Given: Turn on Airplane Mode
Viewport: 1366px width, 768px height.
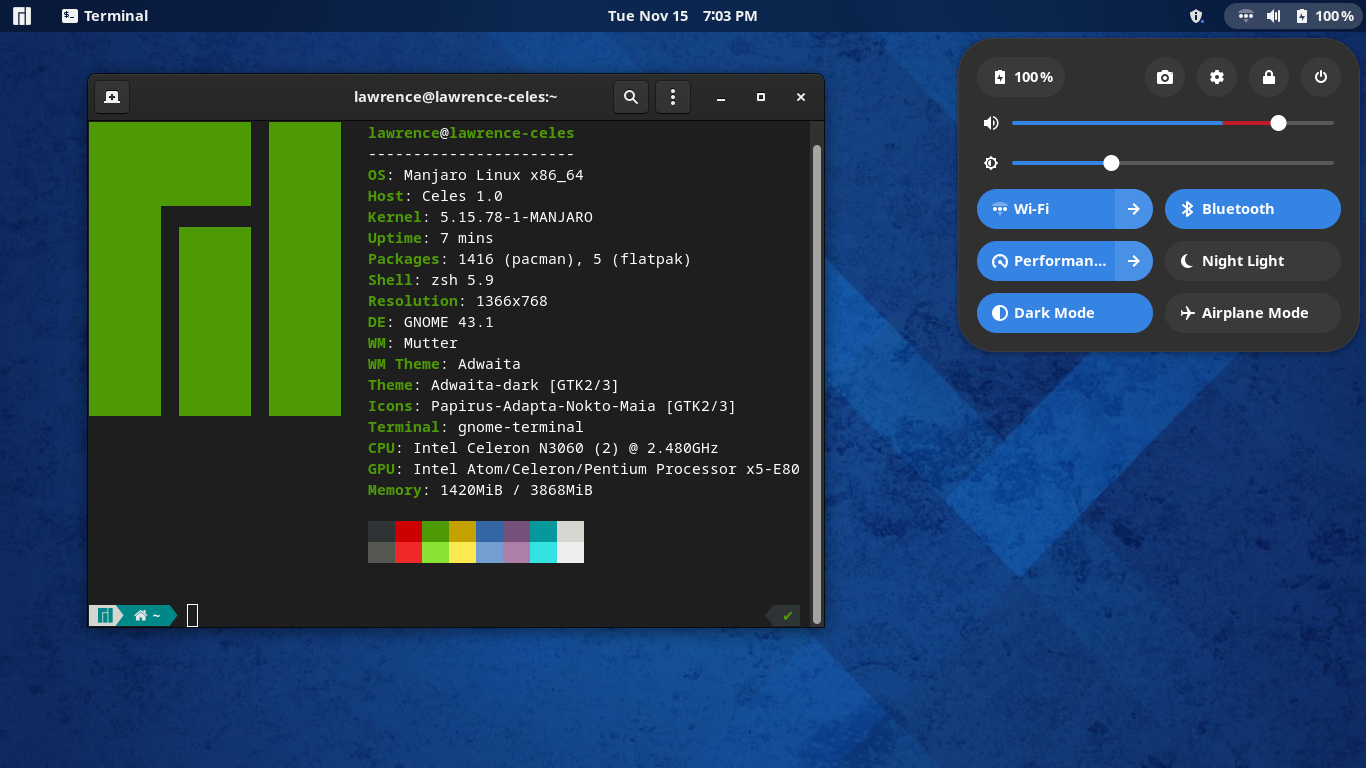Looking at the screenshot, I should tap(1252, 313).
